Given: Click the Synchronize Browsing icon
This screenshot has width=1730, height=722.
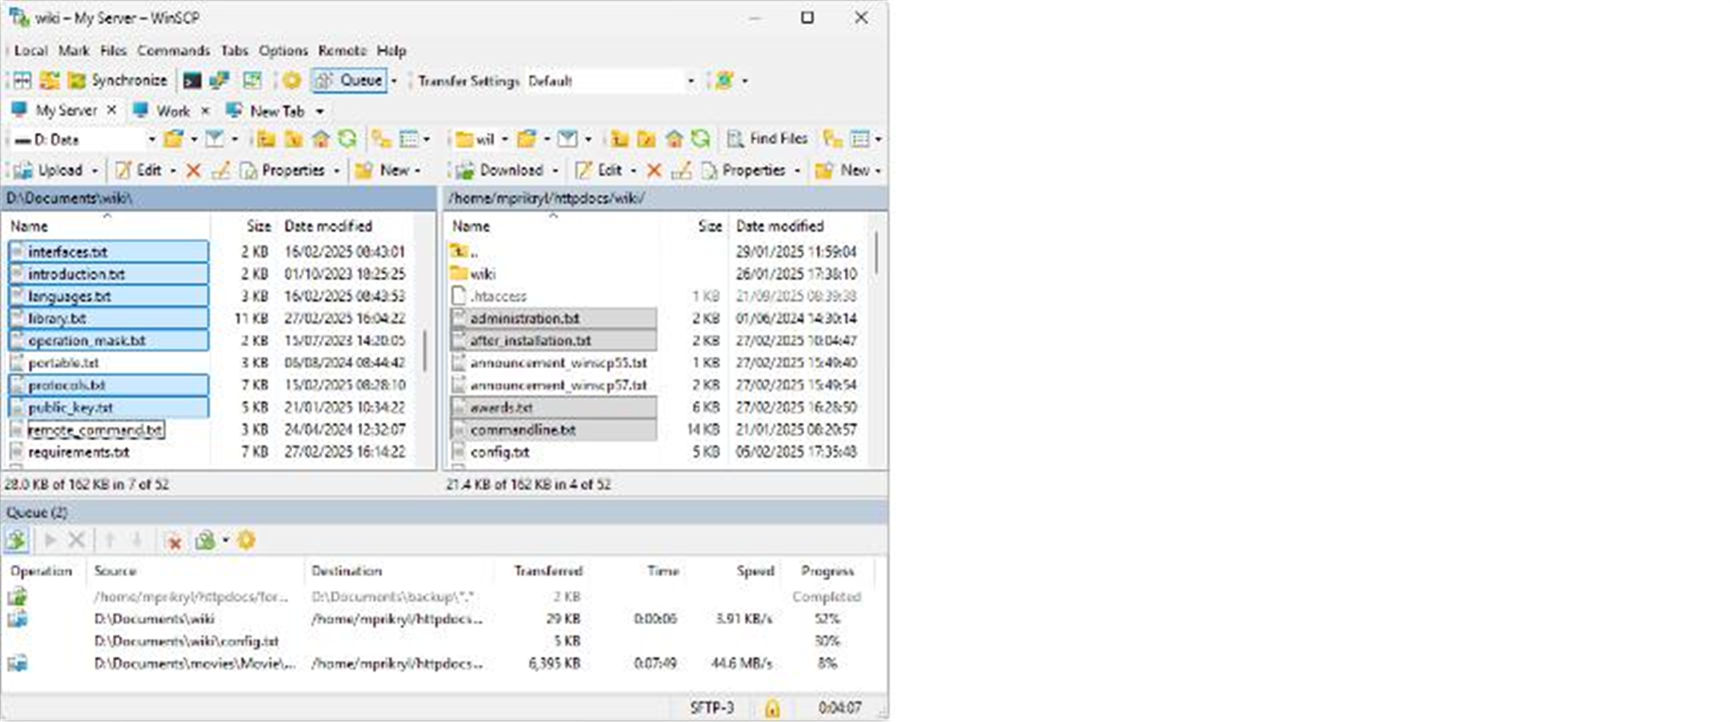Looking at the screenshot, I should coord(252,80).
